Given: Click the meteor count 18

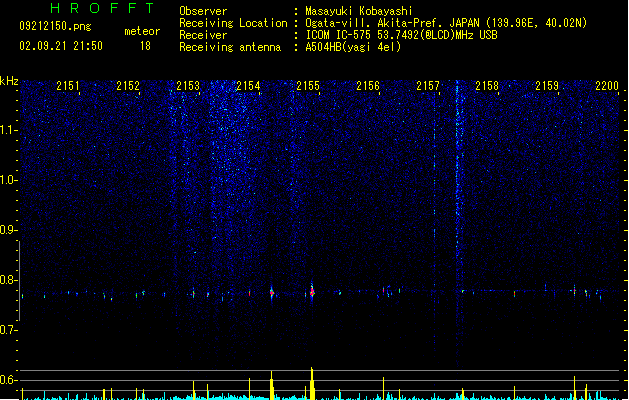Looking at the screenshot, I should [145, 46].
